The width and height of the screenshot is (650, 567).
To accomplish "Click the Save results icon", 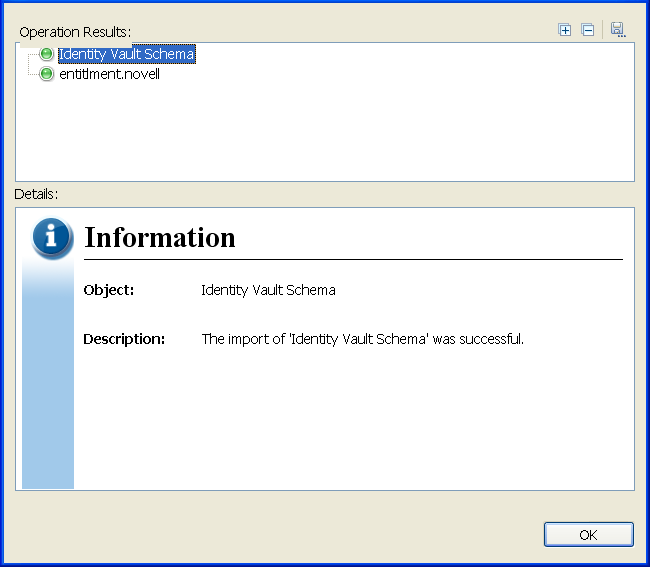I will tap(618, 30).
